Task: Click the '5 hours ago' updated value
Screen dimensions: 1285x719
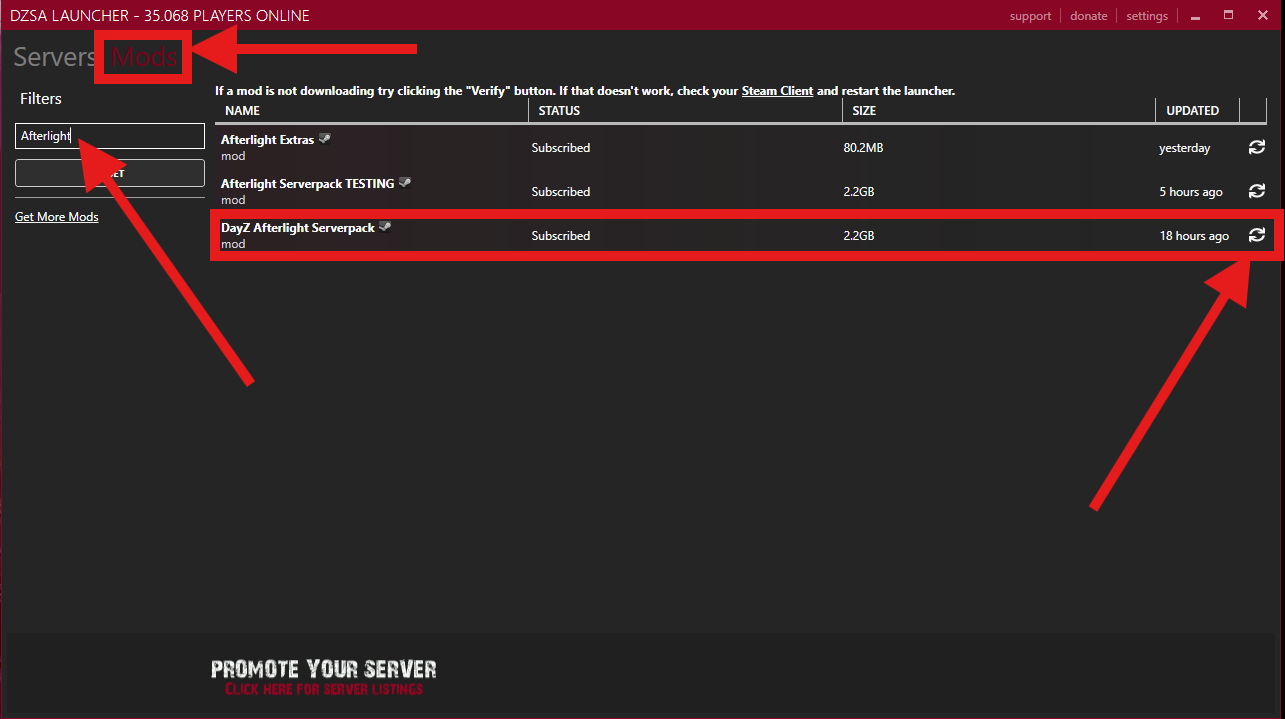Action: point(1191,192)
